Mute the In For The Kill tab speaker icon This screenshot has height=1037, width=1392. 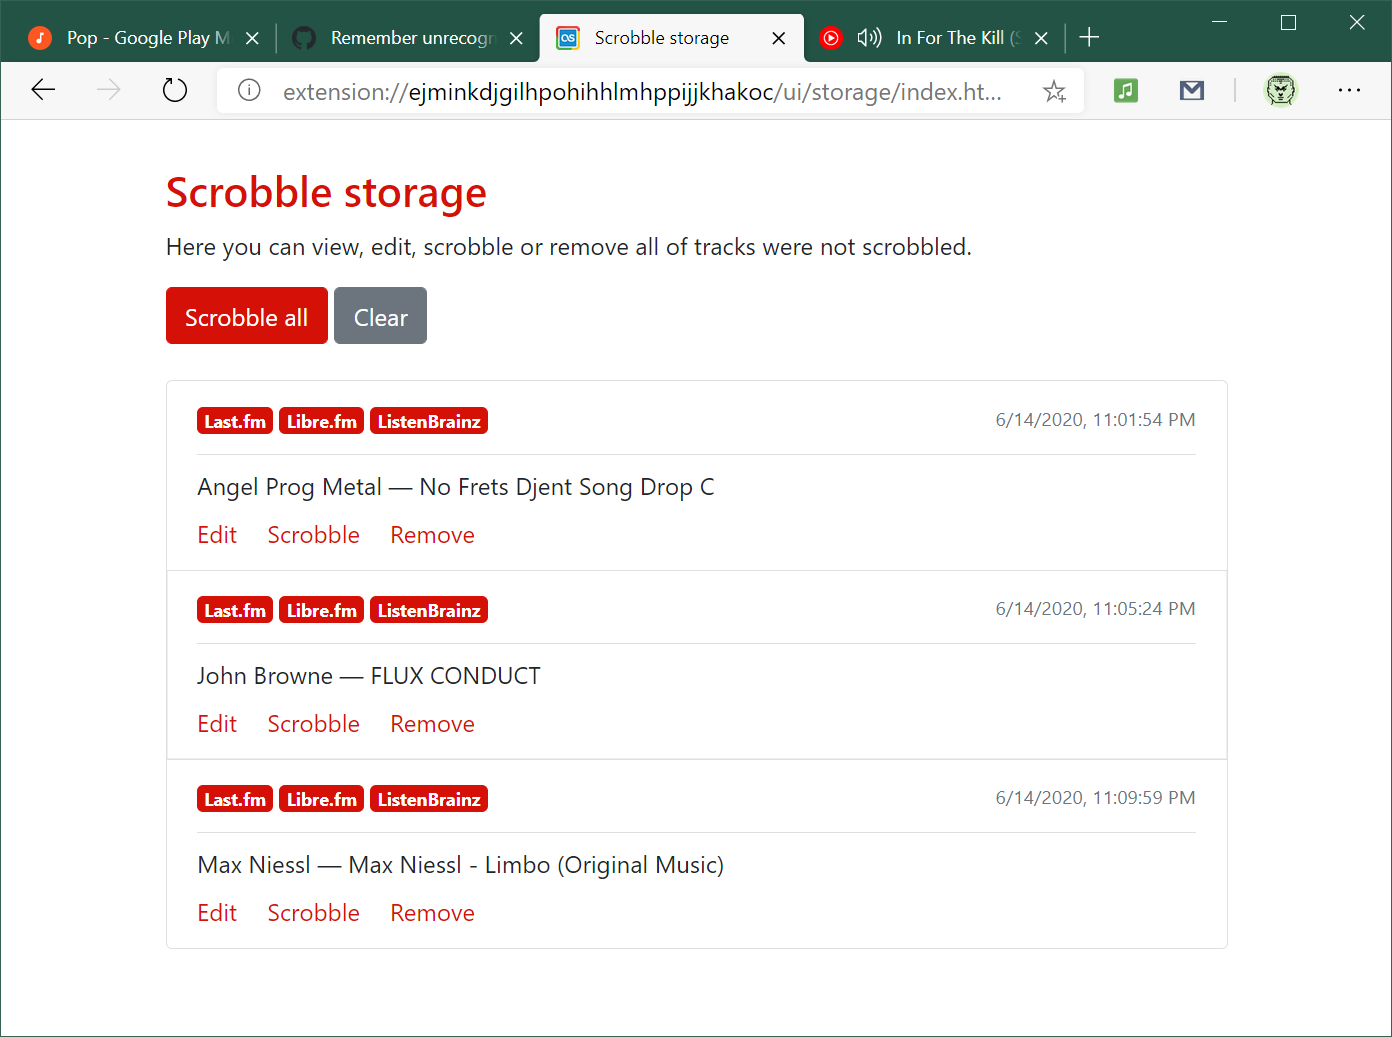[x=869, y=37]
